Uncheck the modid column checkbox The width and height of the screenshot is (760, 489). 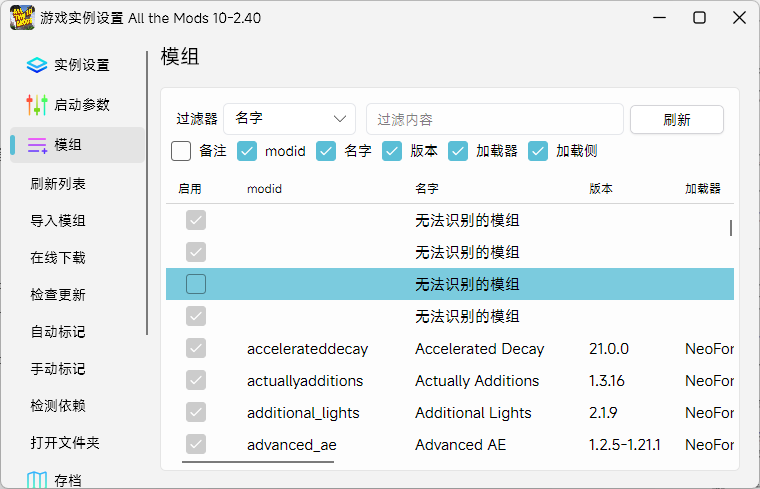pos(247,151)
